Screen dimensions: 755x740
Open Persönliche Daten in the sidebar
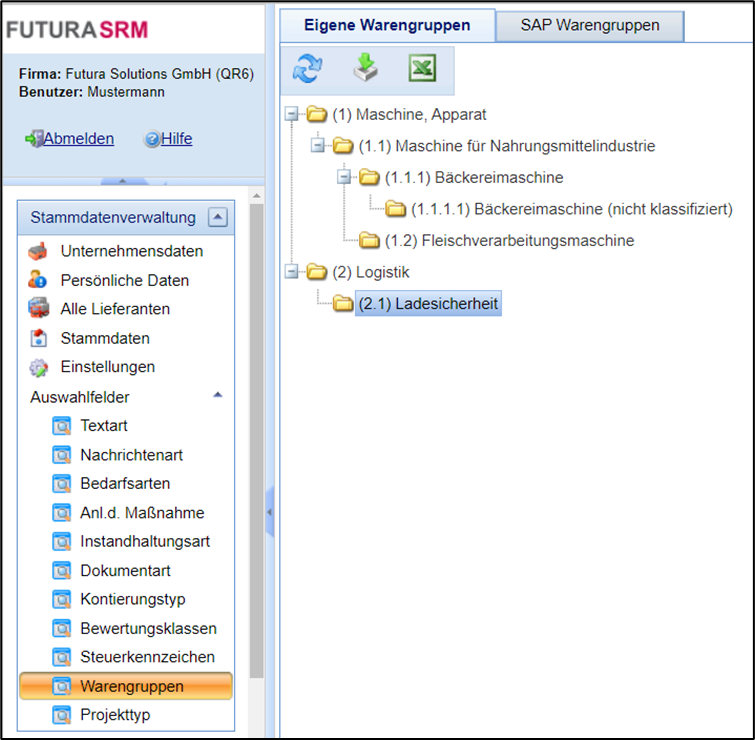click(x=124, y=280)
